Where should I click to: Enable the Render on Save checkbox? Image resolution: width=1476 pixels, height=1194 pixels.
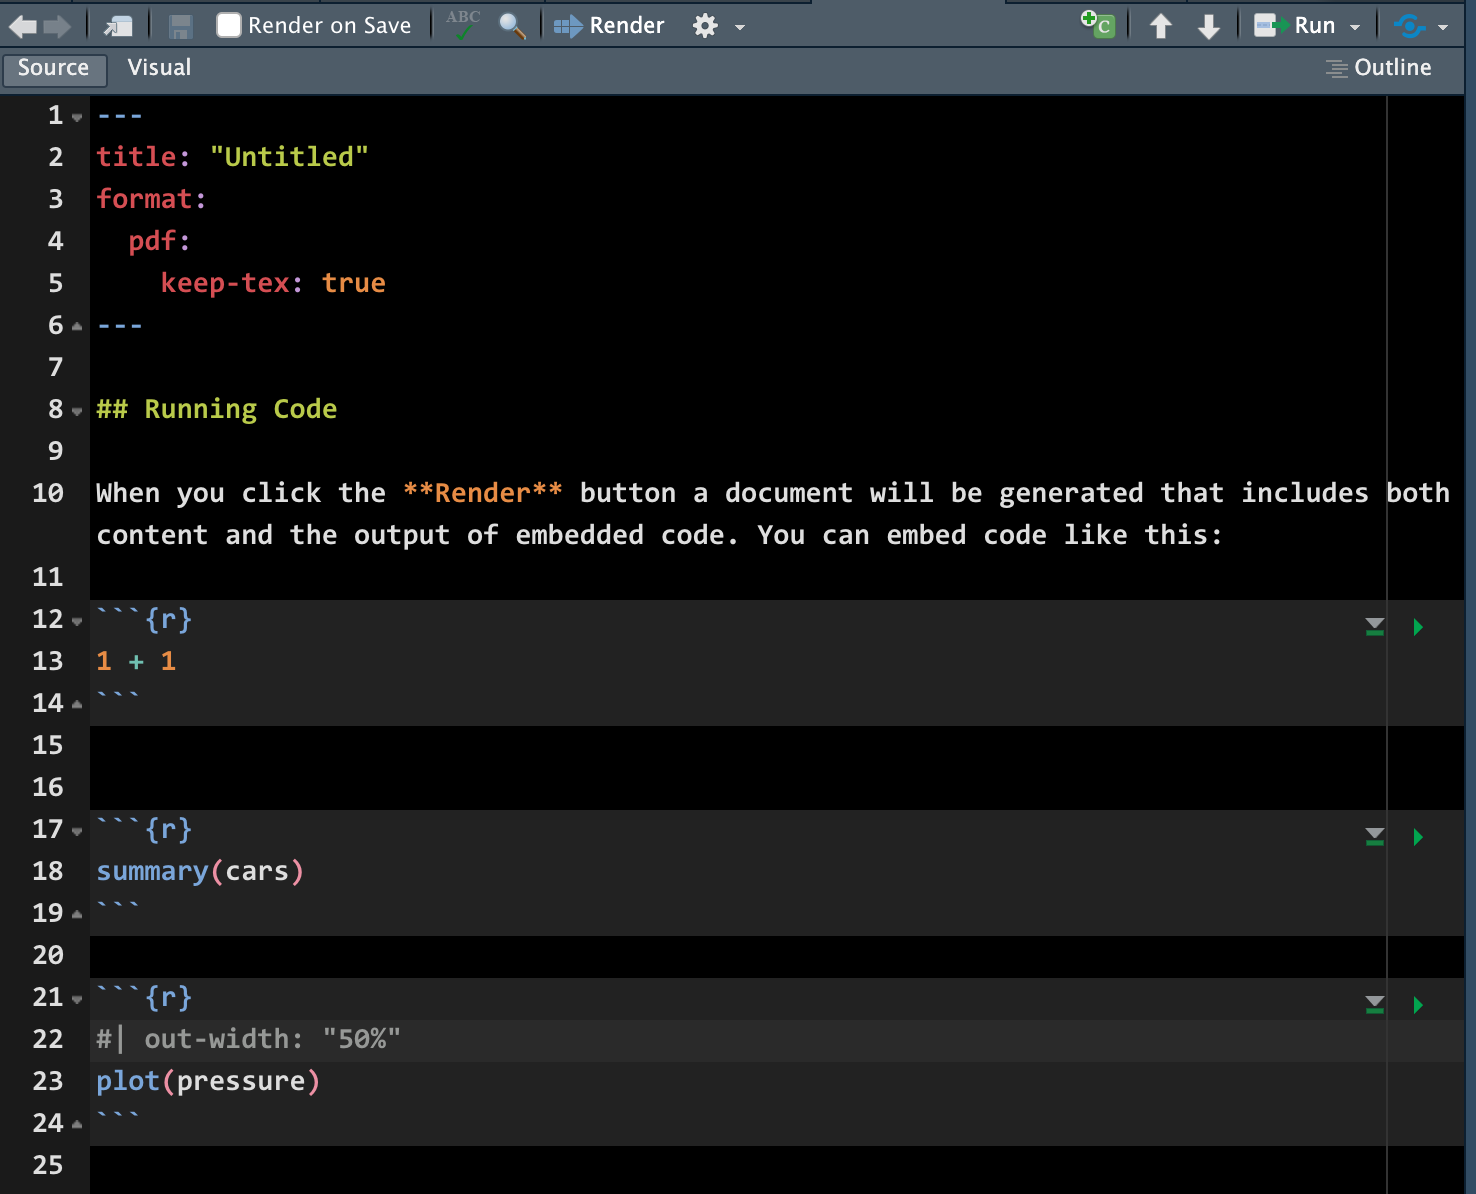pyautogui.click(x=229, y=25)
